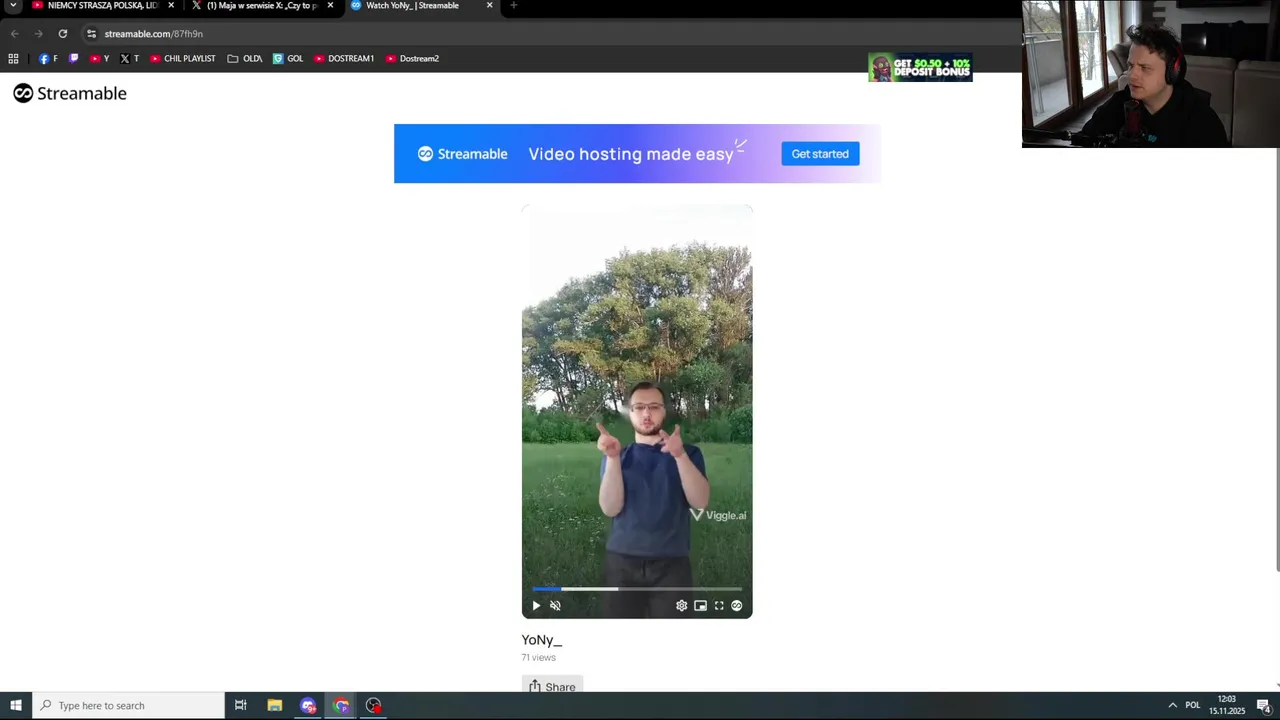Click Get started on the Streamable banner

(820, 153)
